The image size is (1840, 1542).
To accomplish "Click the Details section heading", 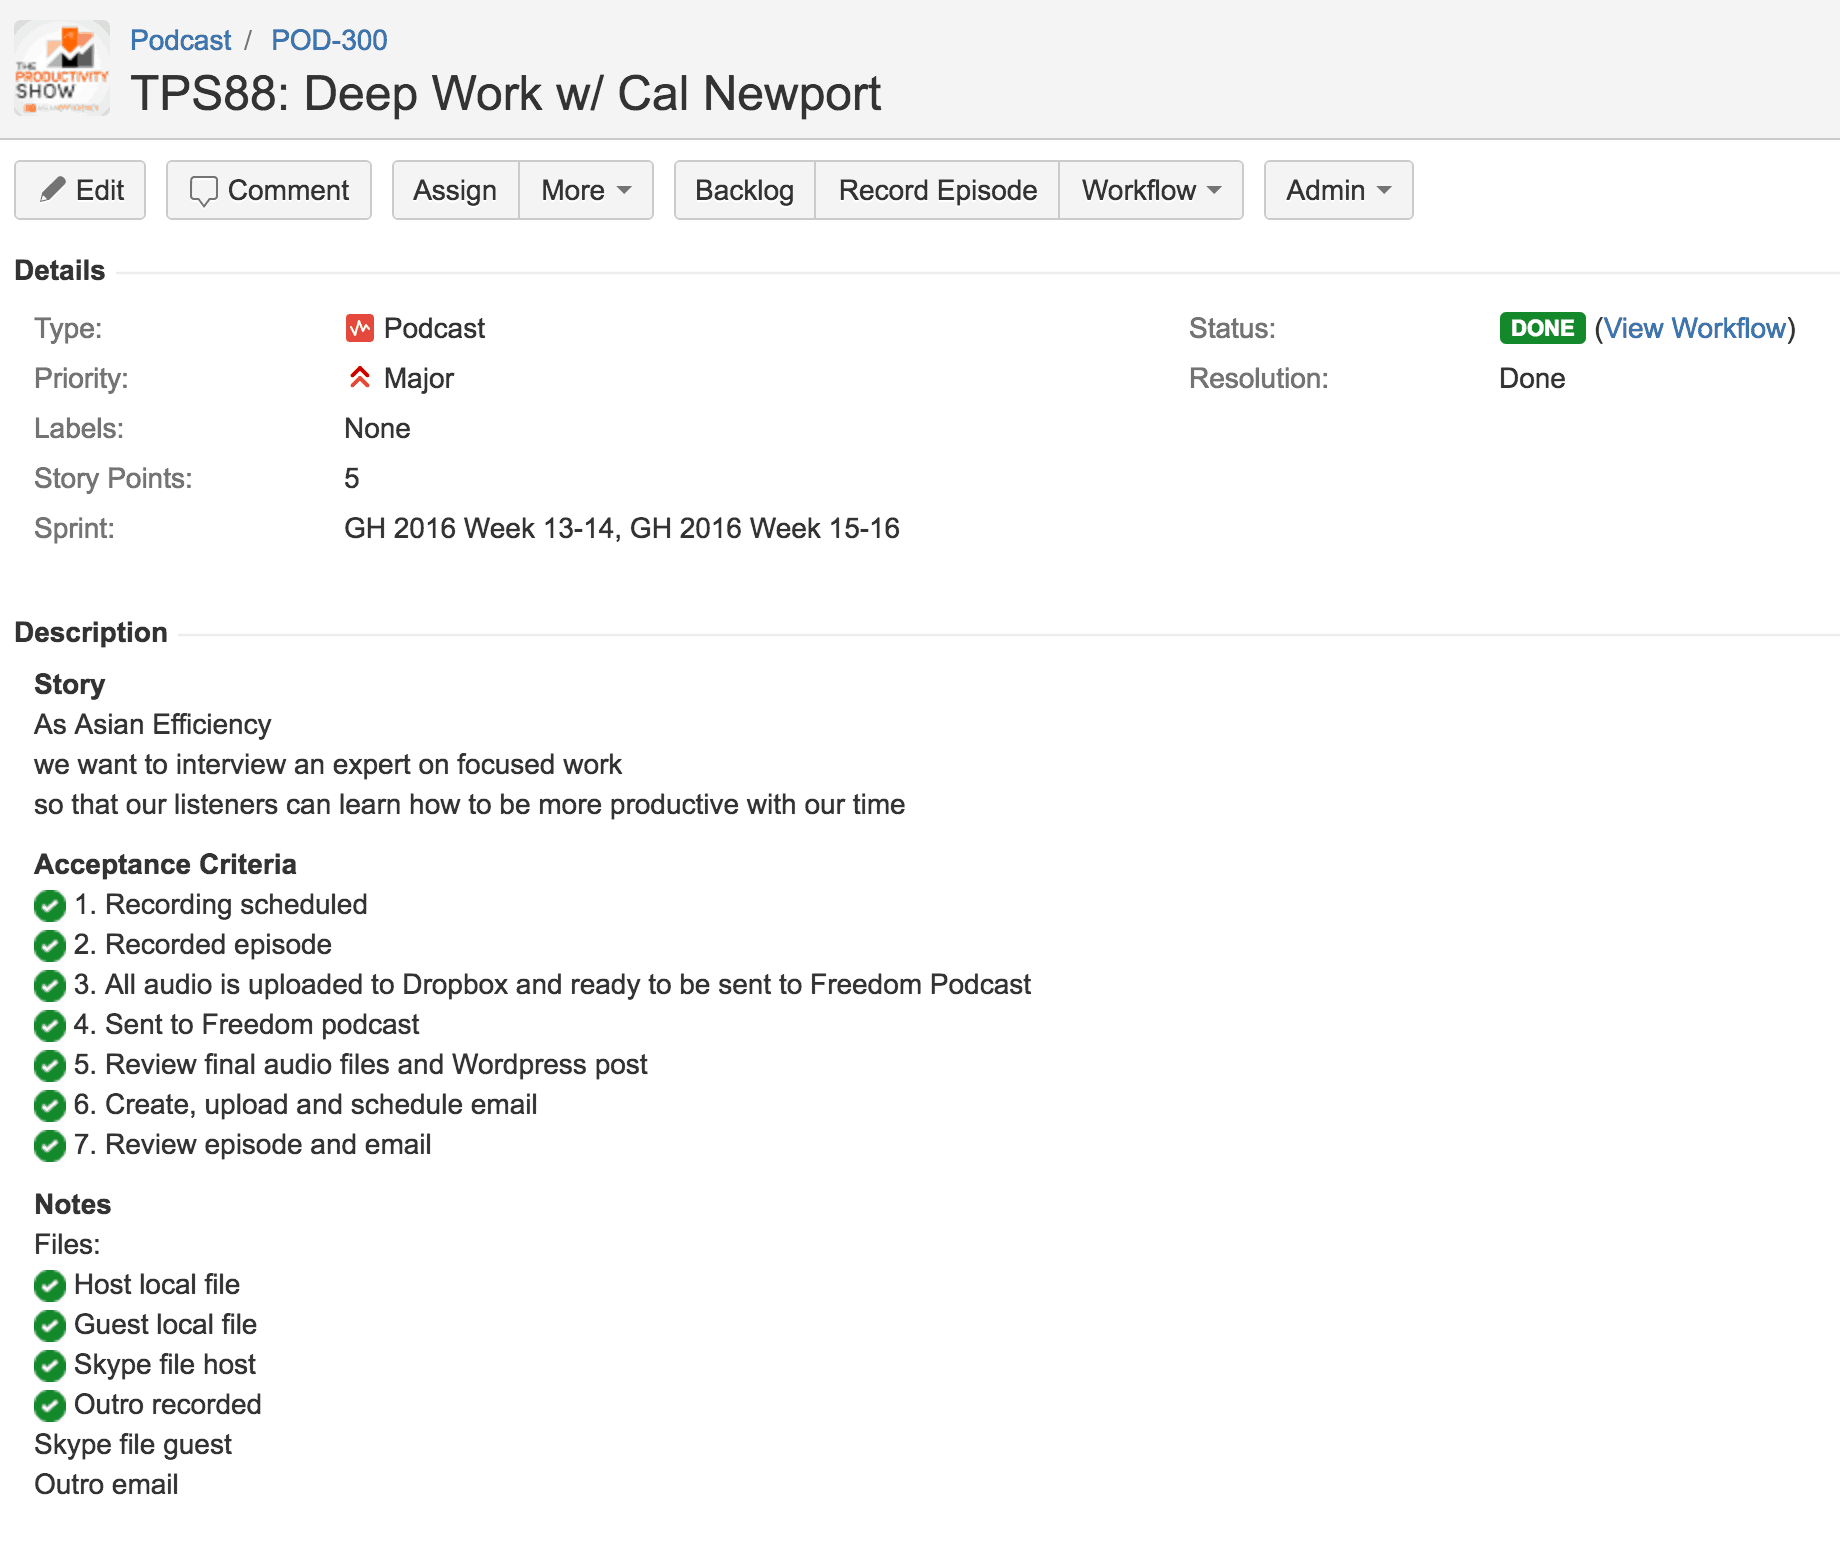I will coord(60,270).
